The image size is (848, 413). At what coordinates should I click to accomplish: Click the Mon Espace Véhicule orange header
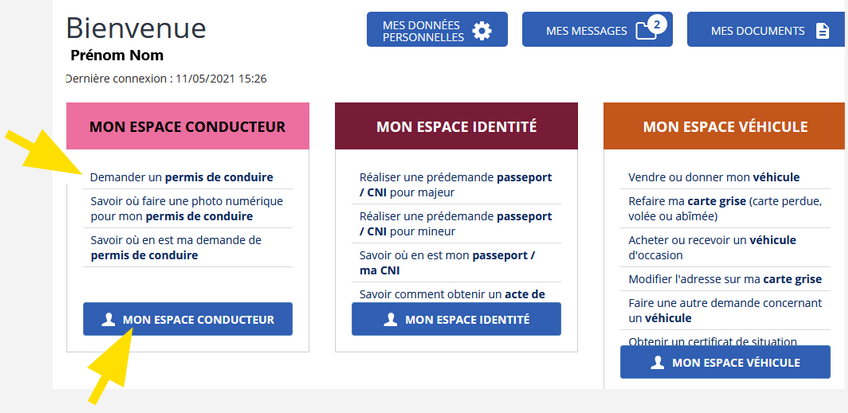pyautogui.click(x=724, y=126)
